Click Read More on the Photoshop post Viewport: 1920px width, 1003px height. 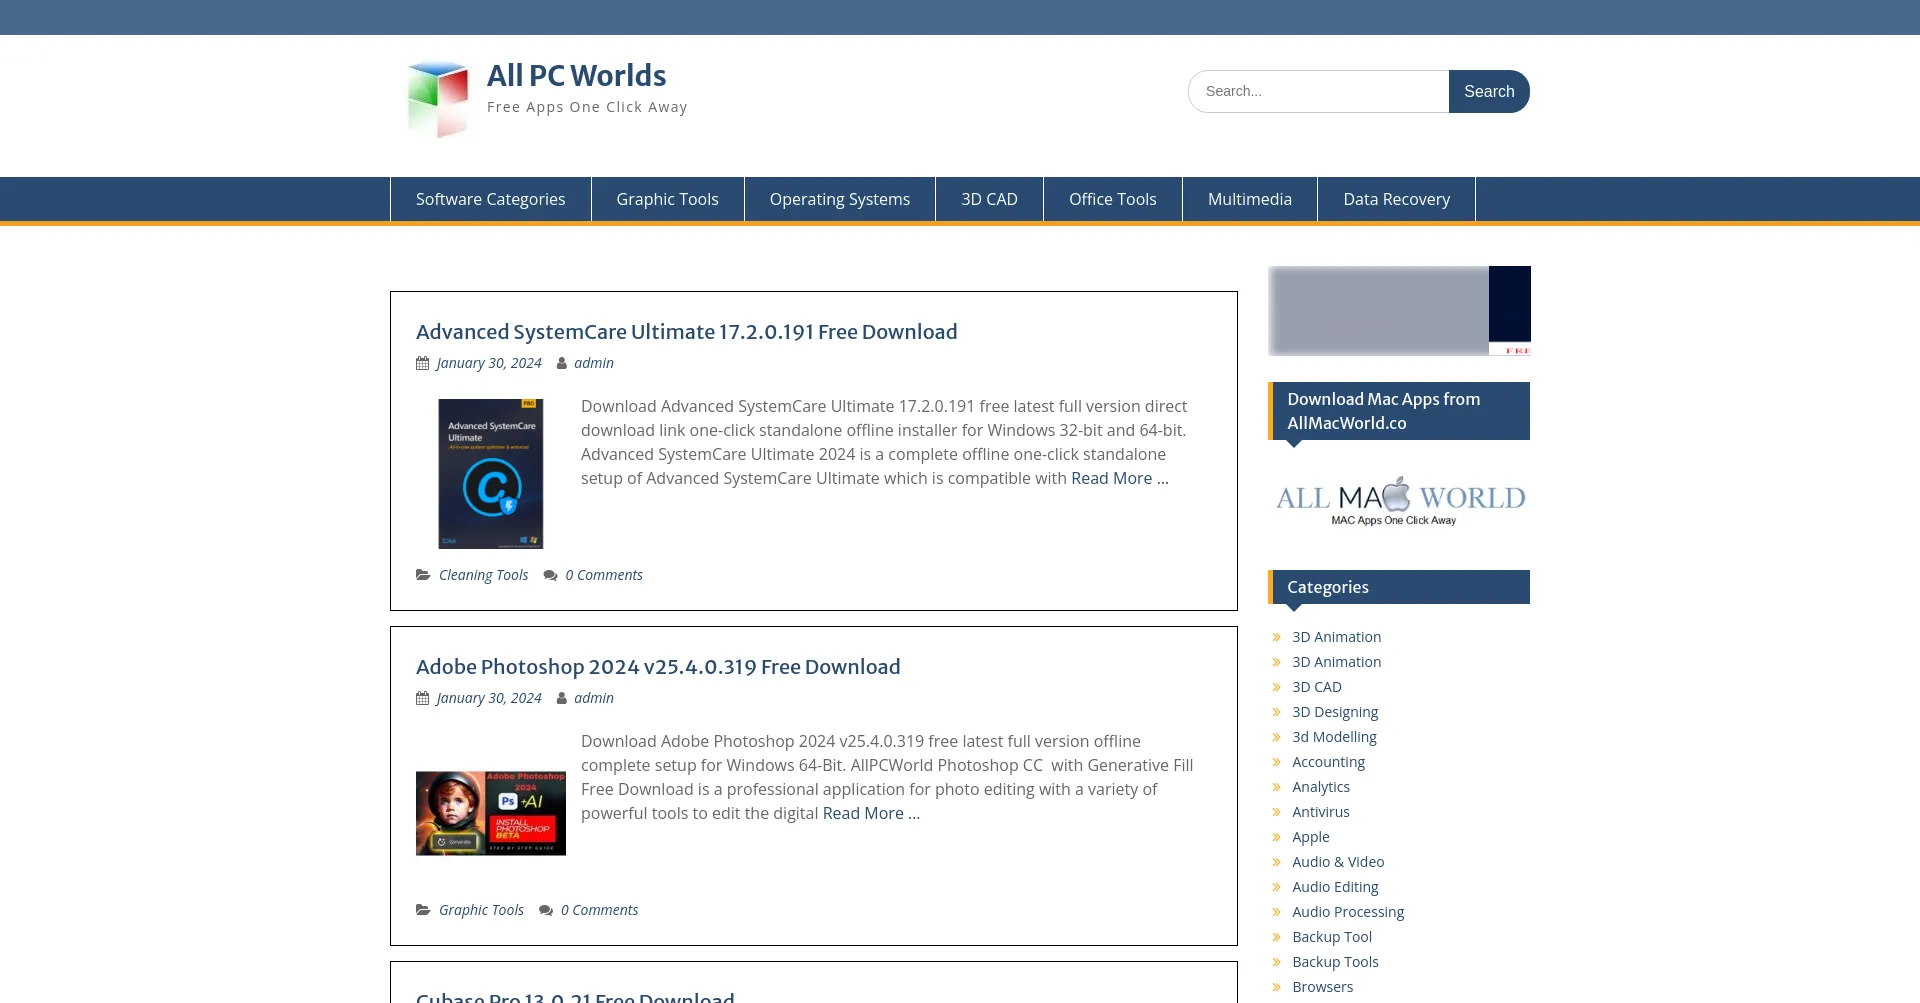pos(871,813)
